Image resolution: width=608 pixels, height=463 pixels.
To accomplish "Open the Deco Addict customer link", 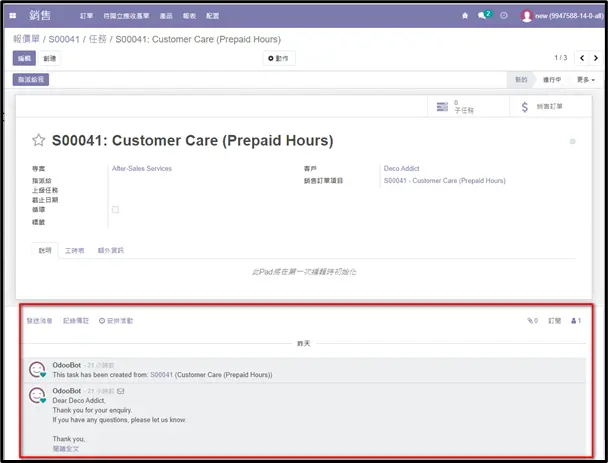I will click(401, 168).
